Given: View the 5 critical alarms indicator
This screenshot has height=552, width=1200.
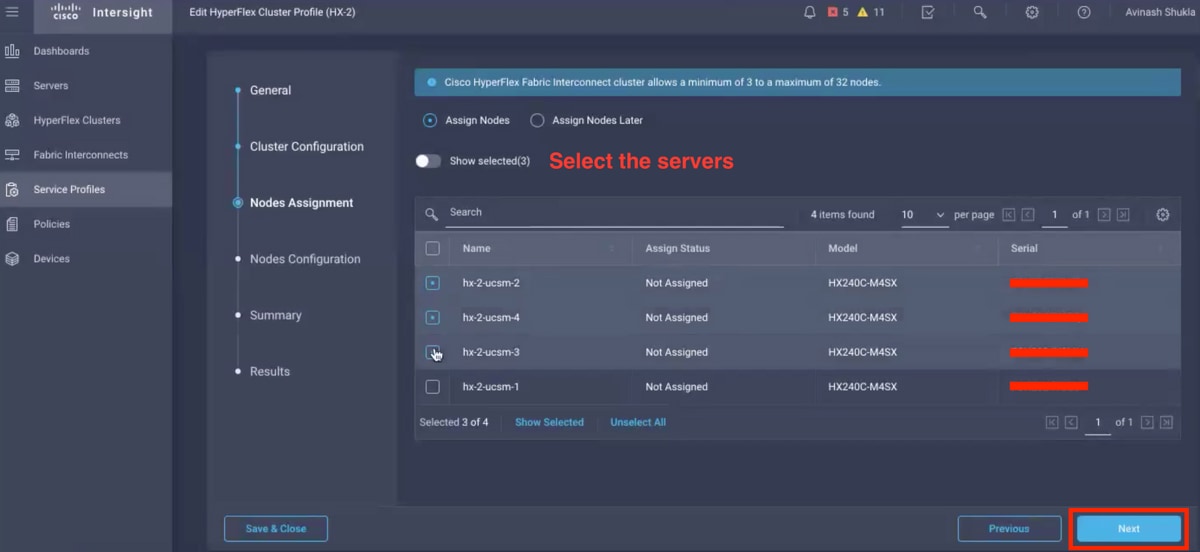Looking at the screenshot, I should pos(838,12).
